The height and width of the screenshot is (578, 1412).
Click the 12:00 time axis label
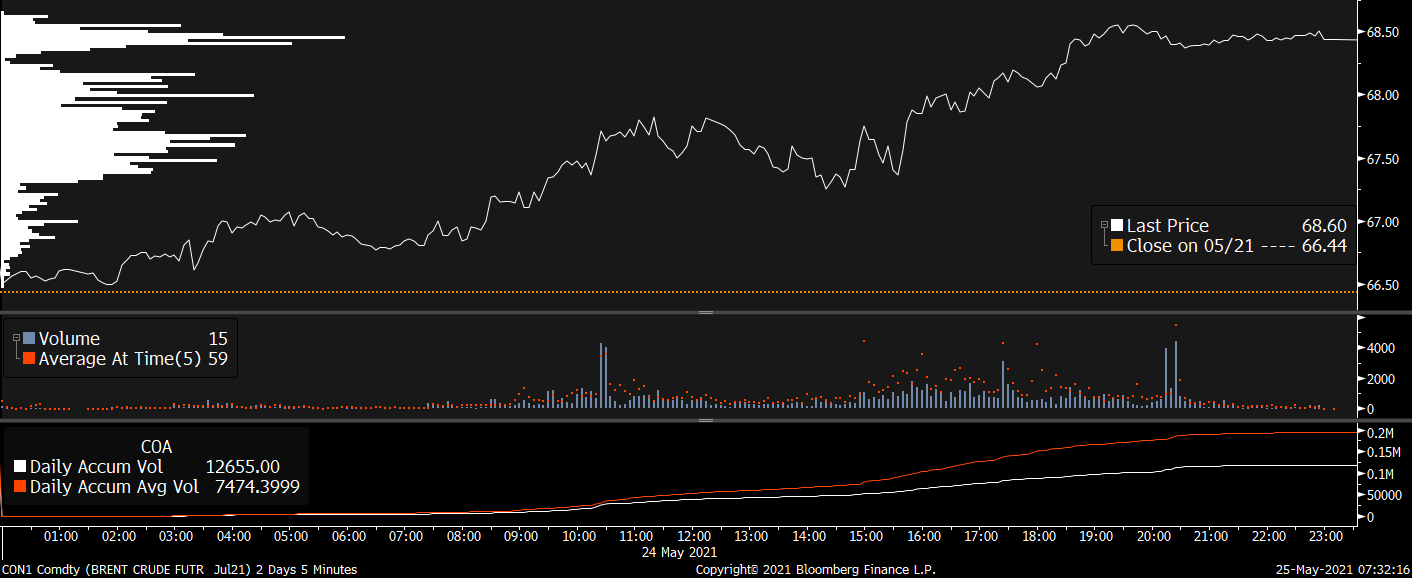694,536
